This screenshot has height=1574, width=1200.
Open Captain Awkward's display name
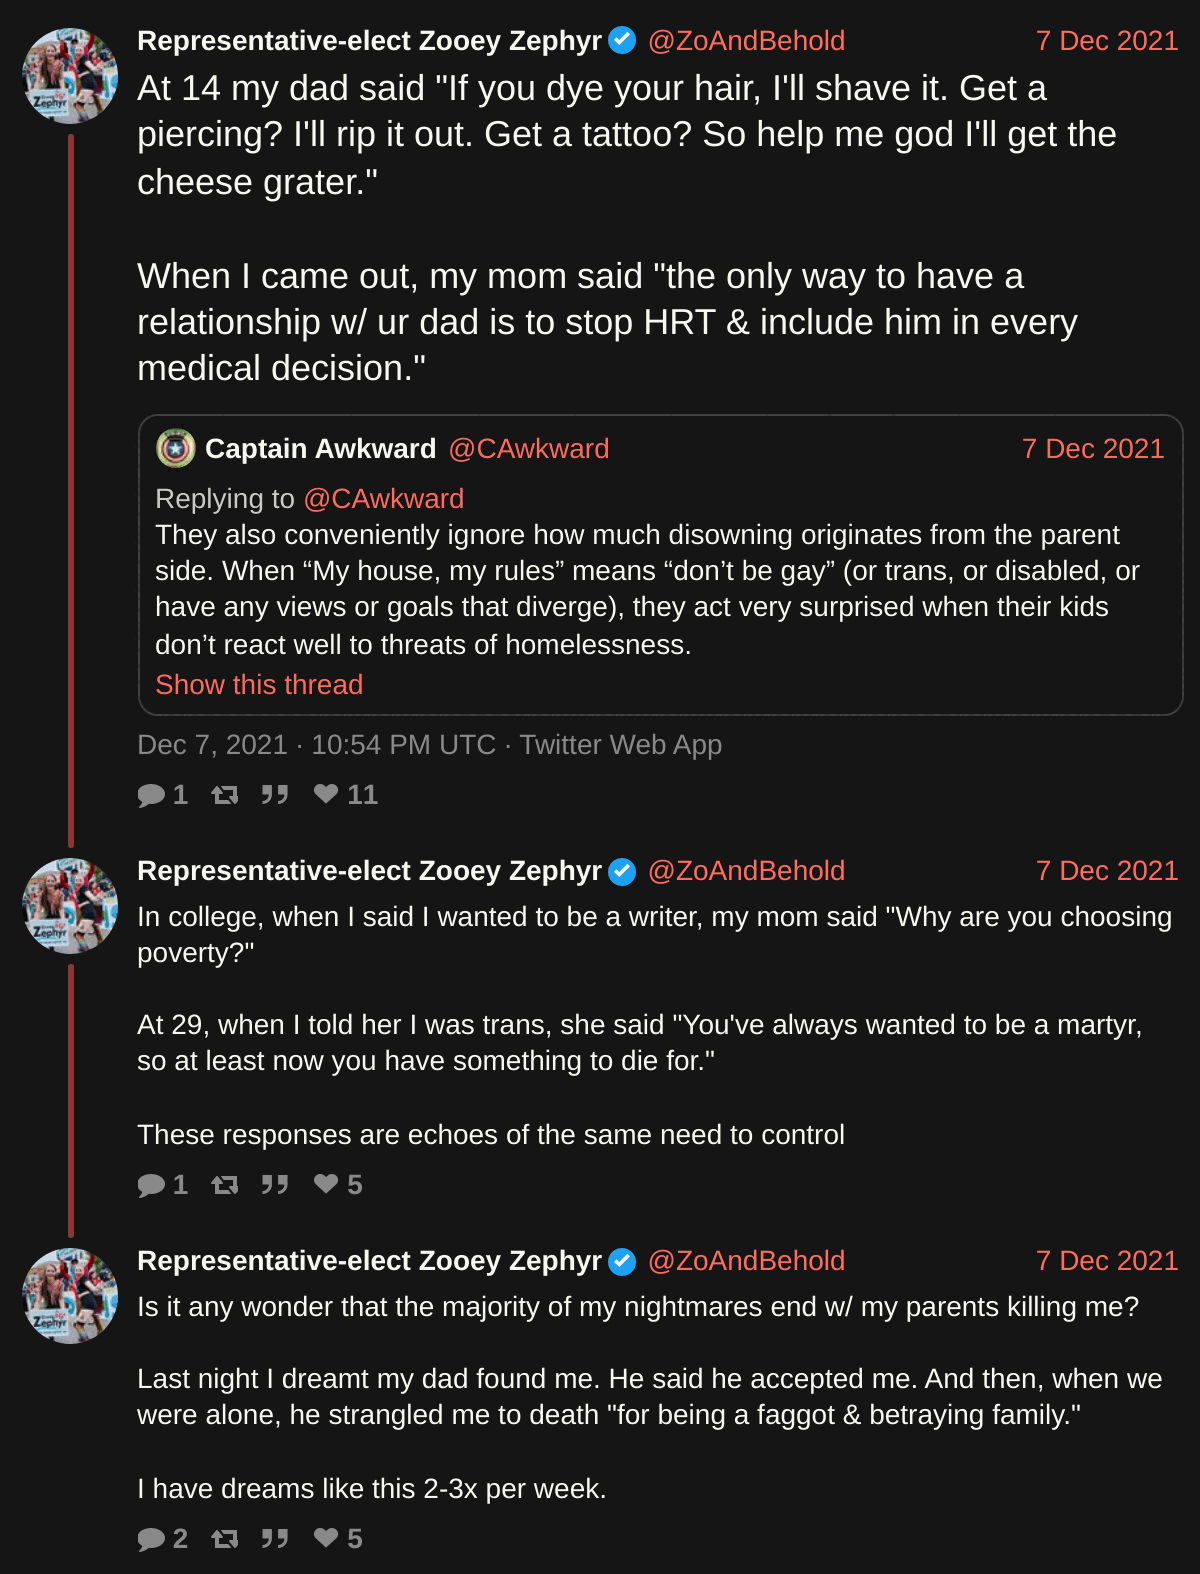coord(320,449)
